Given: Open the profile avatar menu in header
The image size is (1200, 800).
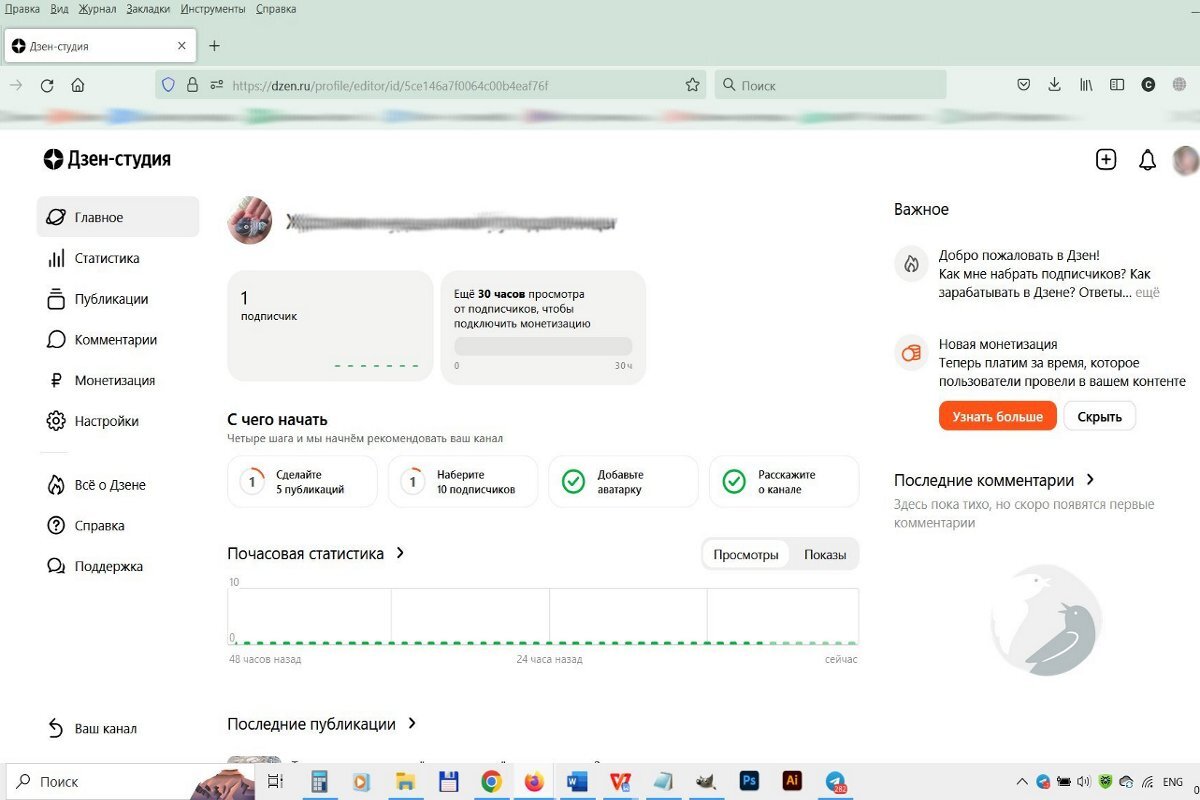Looking at the screenshot, I should (x=1186, y=160).
